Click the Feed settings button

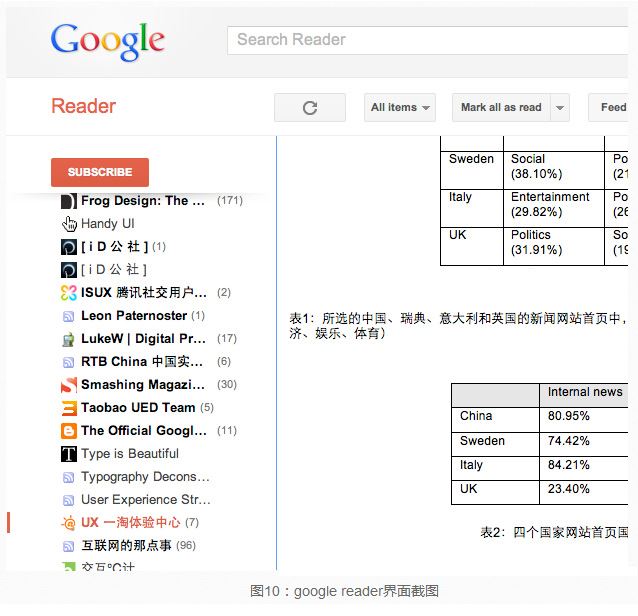coord(609,107)
